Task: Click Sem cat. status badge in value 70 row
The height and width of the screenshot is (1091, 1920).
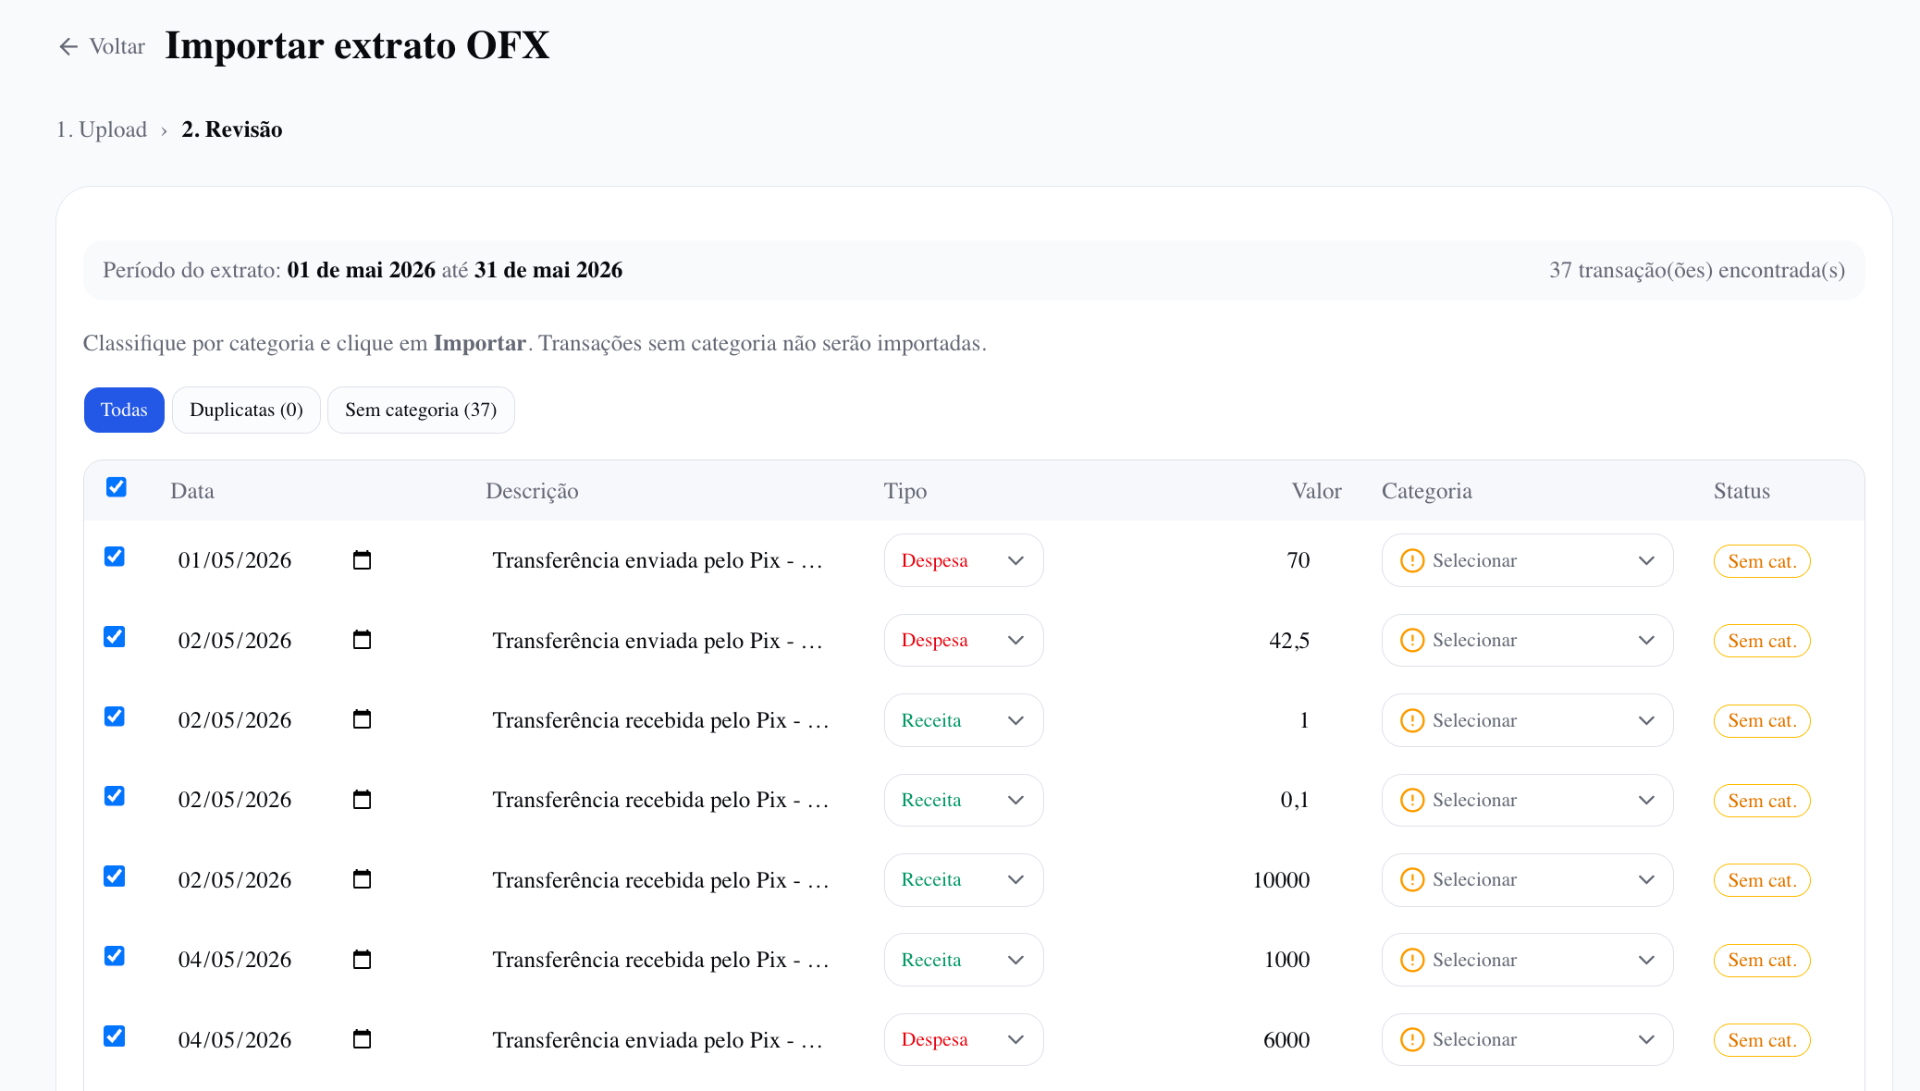Action: pyautogui.click(x=1762, y=561)
